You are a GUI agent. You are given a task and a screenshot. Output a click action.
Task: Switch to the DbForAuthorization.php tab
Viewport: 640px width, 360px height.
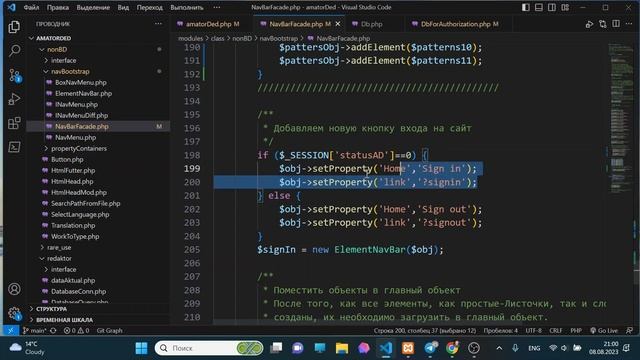pos(459,24)
